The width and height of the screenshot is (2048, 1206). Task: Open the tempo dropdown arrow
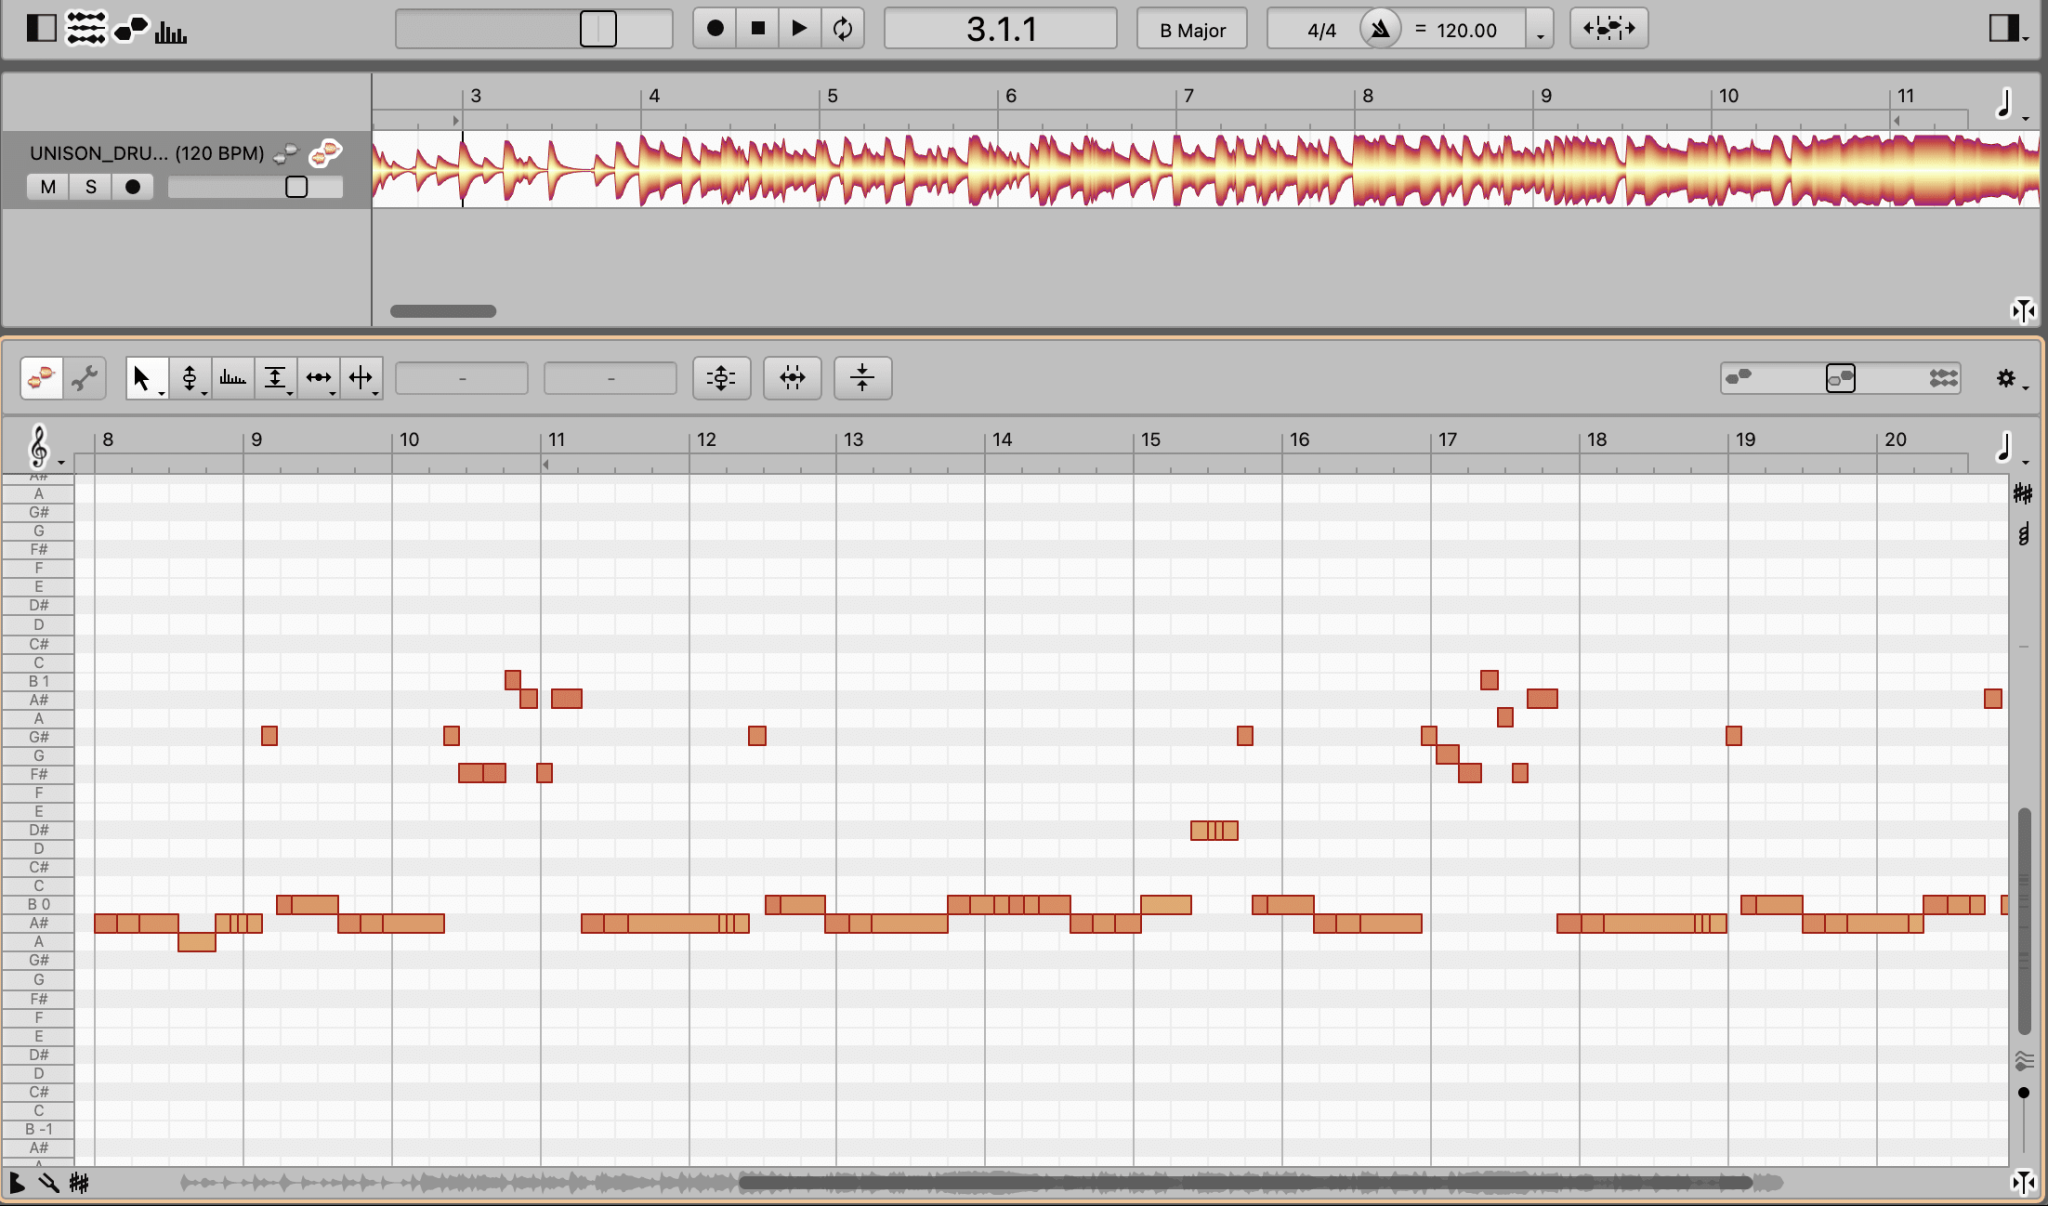1540,34
